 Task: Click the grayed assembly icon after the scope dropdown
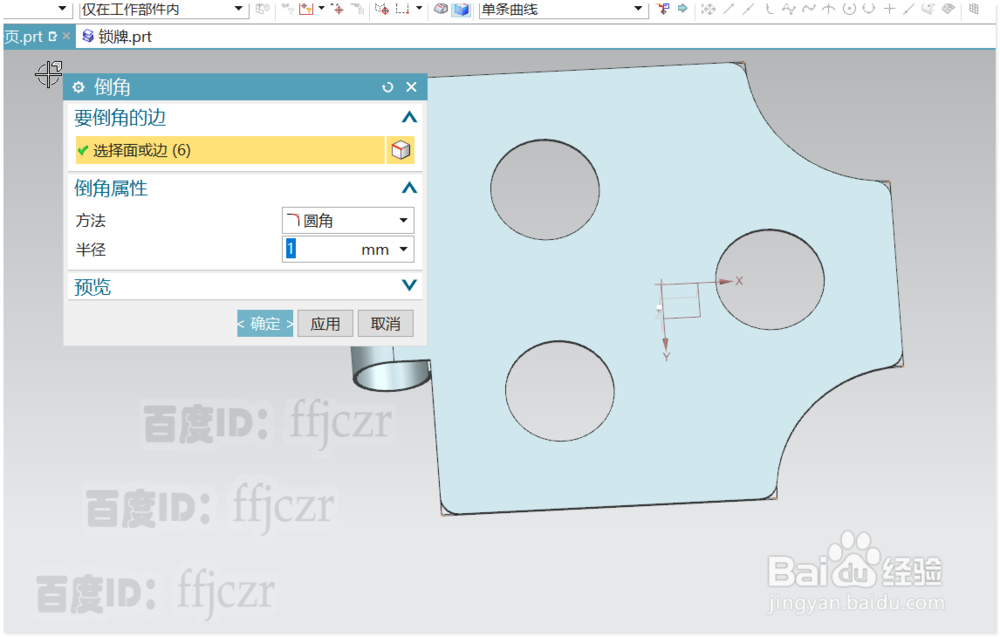262,8
